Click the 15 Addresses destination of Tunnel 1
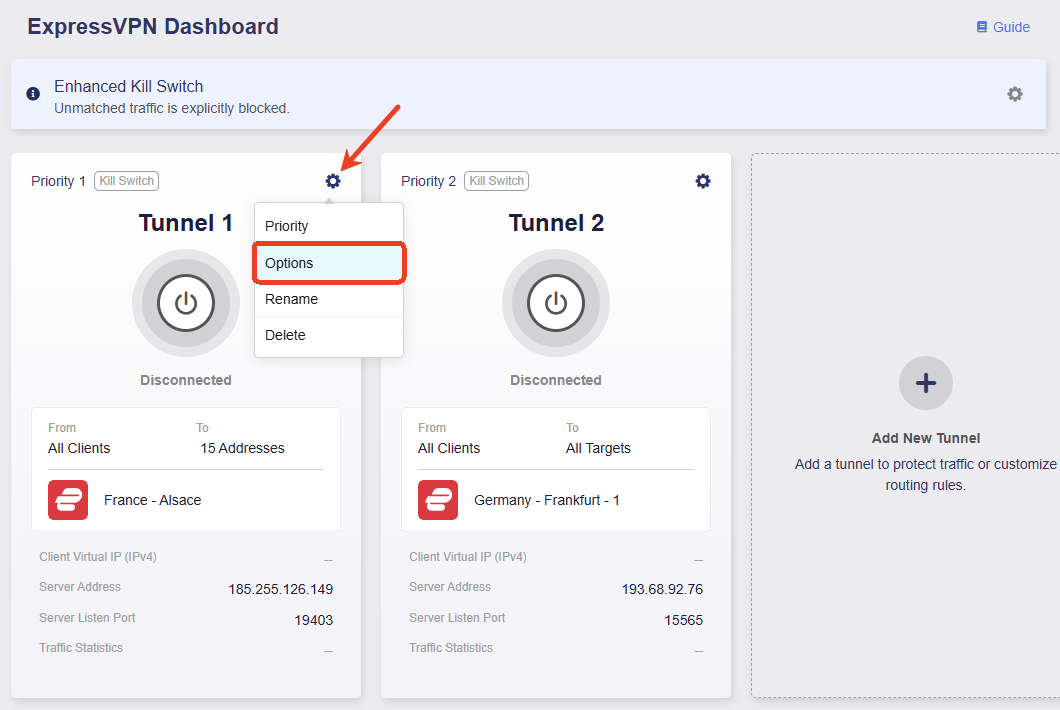 (x=242, y=448)
